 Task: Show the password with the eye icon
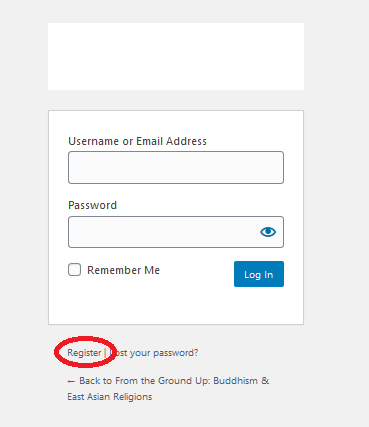tap(268, 232)
